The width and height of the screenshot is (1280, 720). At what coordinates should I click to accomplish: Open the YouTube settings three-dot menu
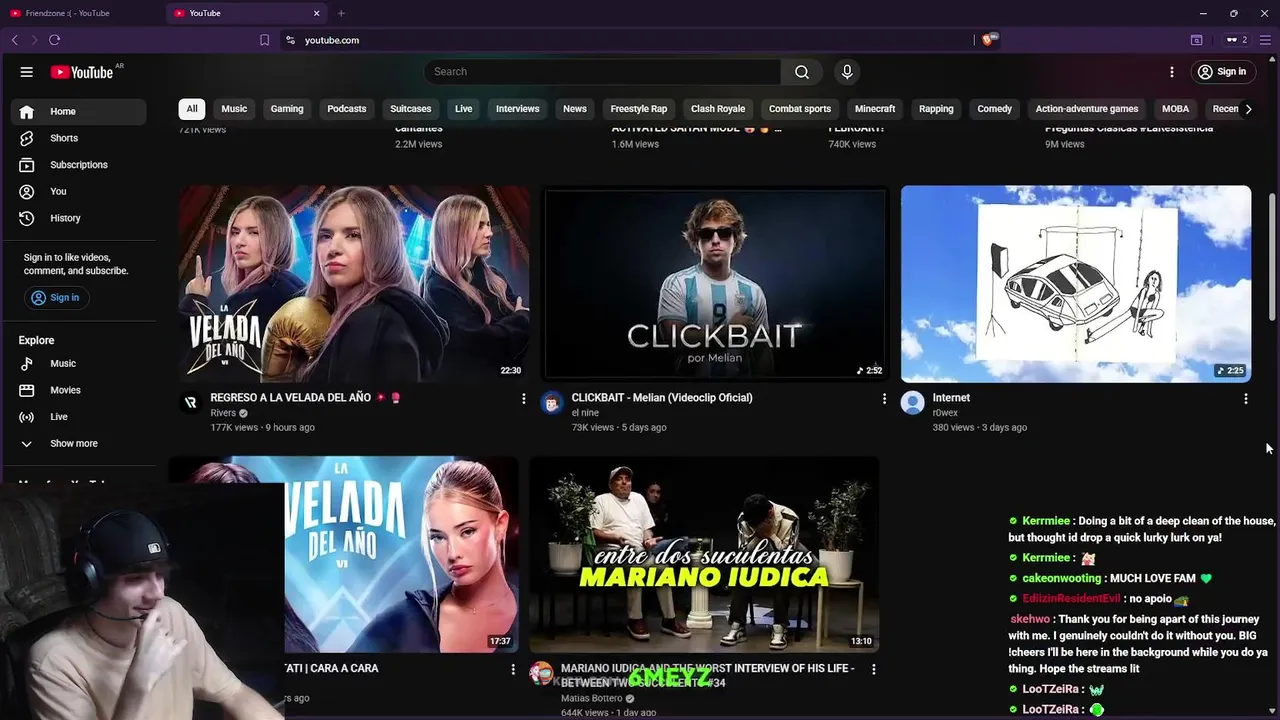coord(1172,72)
